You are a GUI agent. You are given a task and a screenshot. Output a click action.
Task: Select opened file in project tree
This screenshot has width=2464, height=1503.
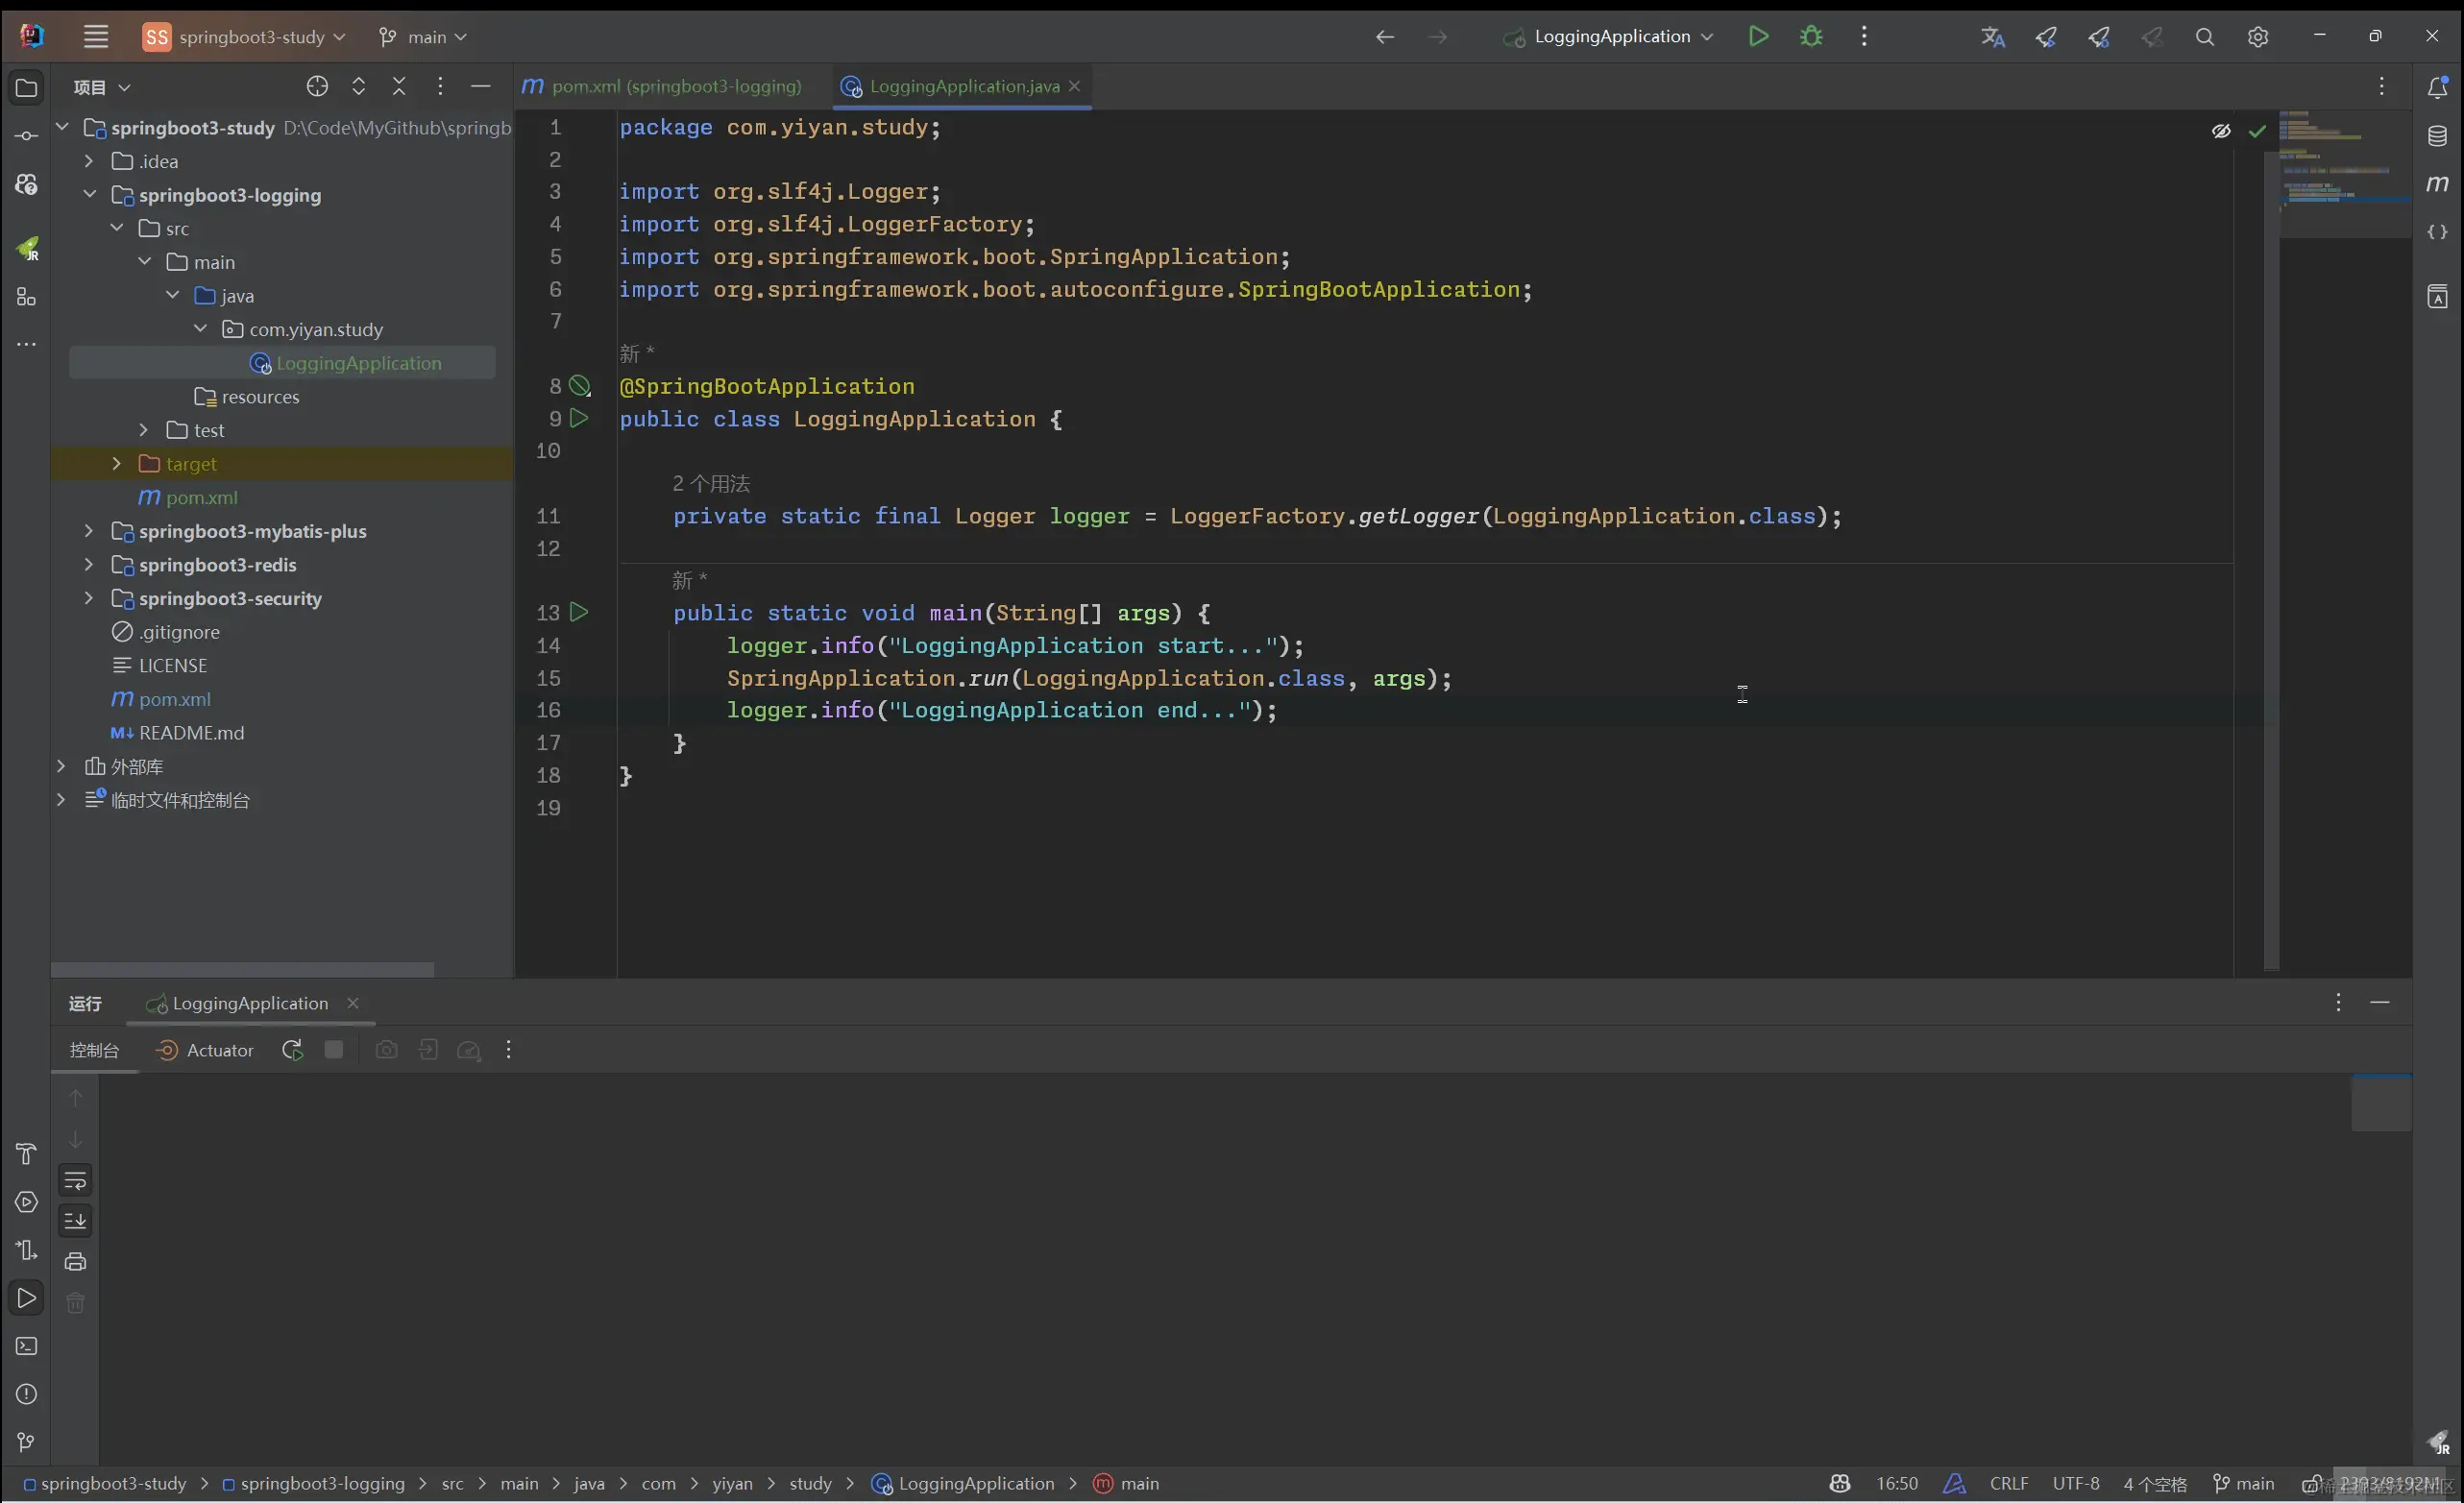pyautogui.click(x=317, y=86)
